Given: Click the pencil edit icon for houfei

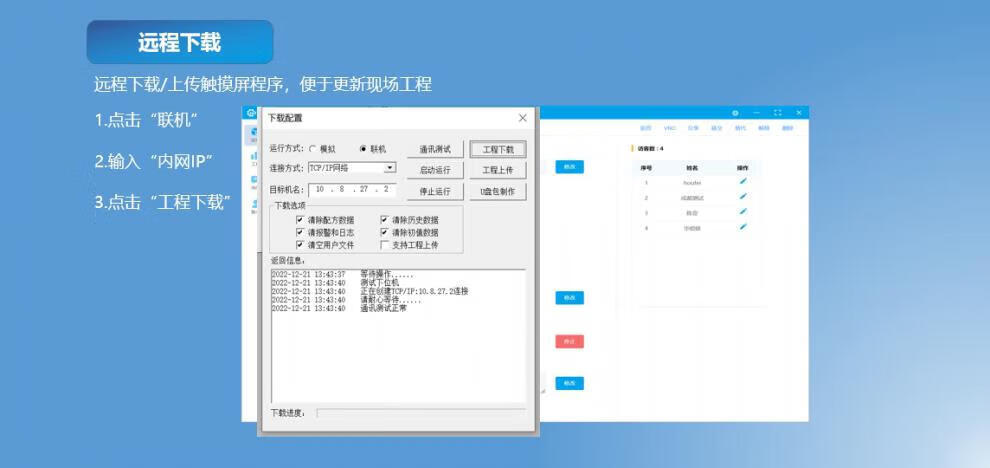Looking at the screenshot, I should tap(742, 182).
